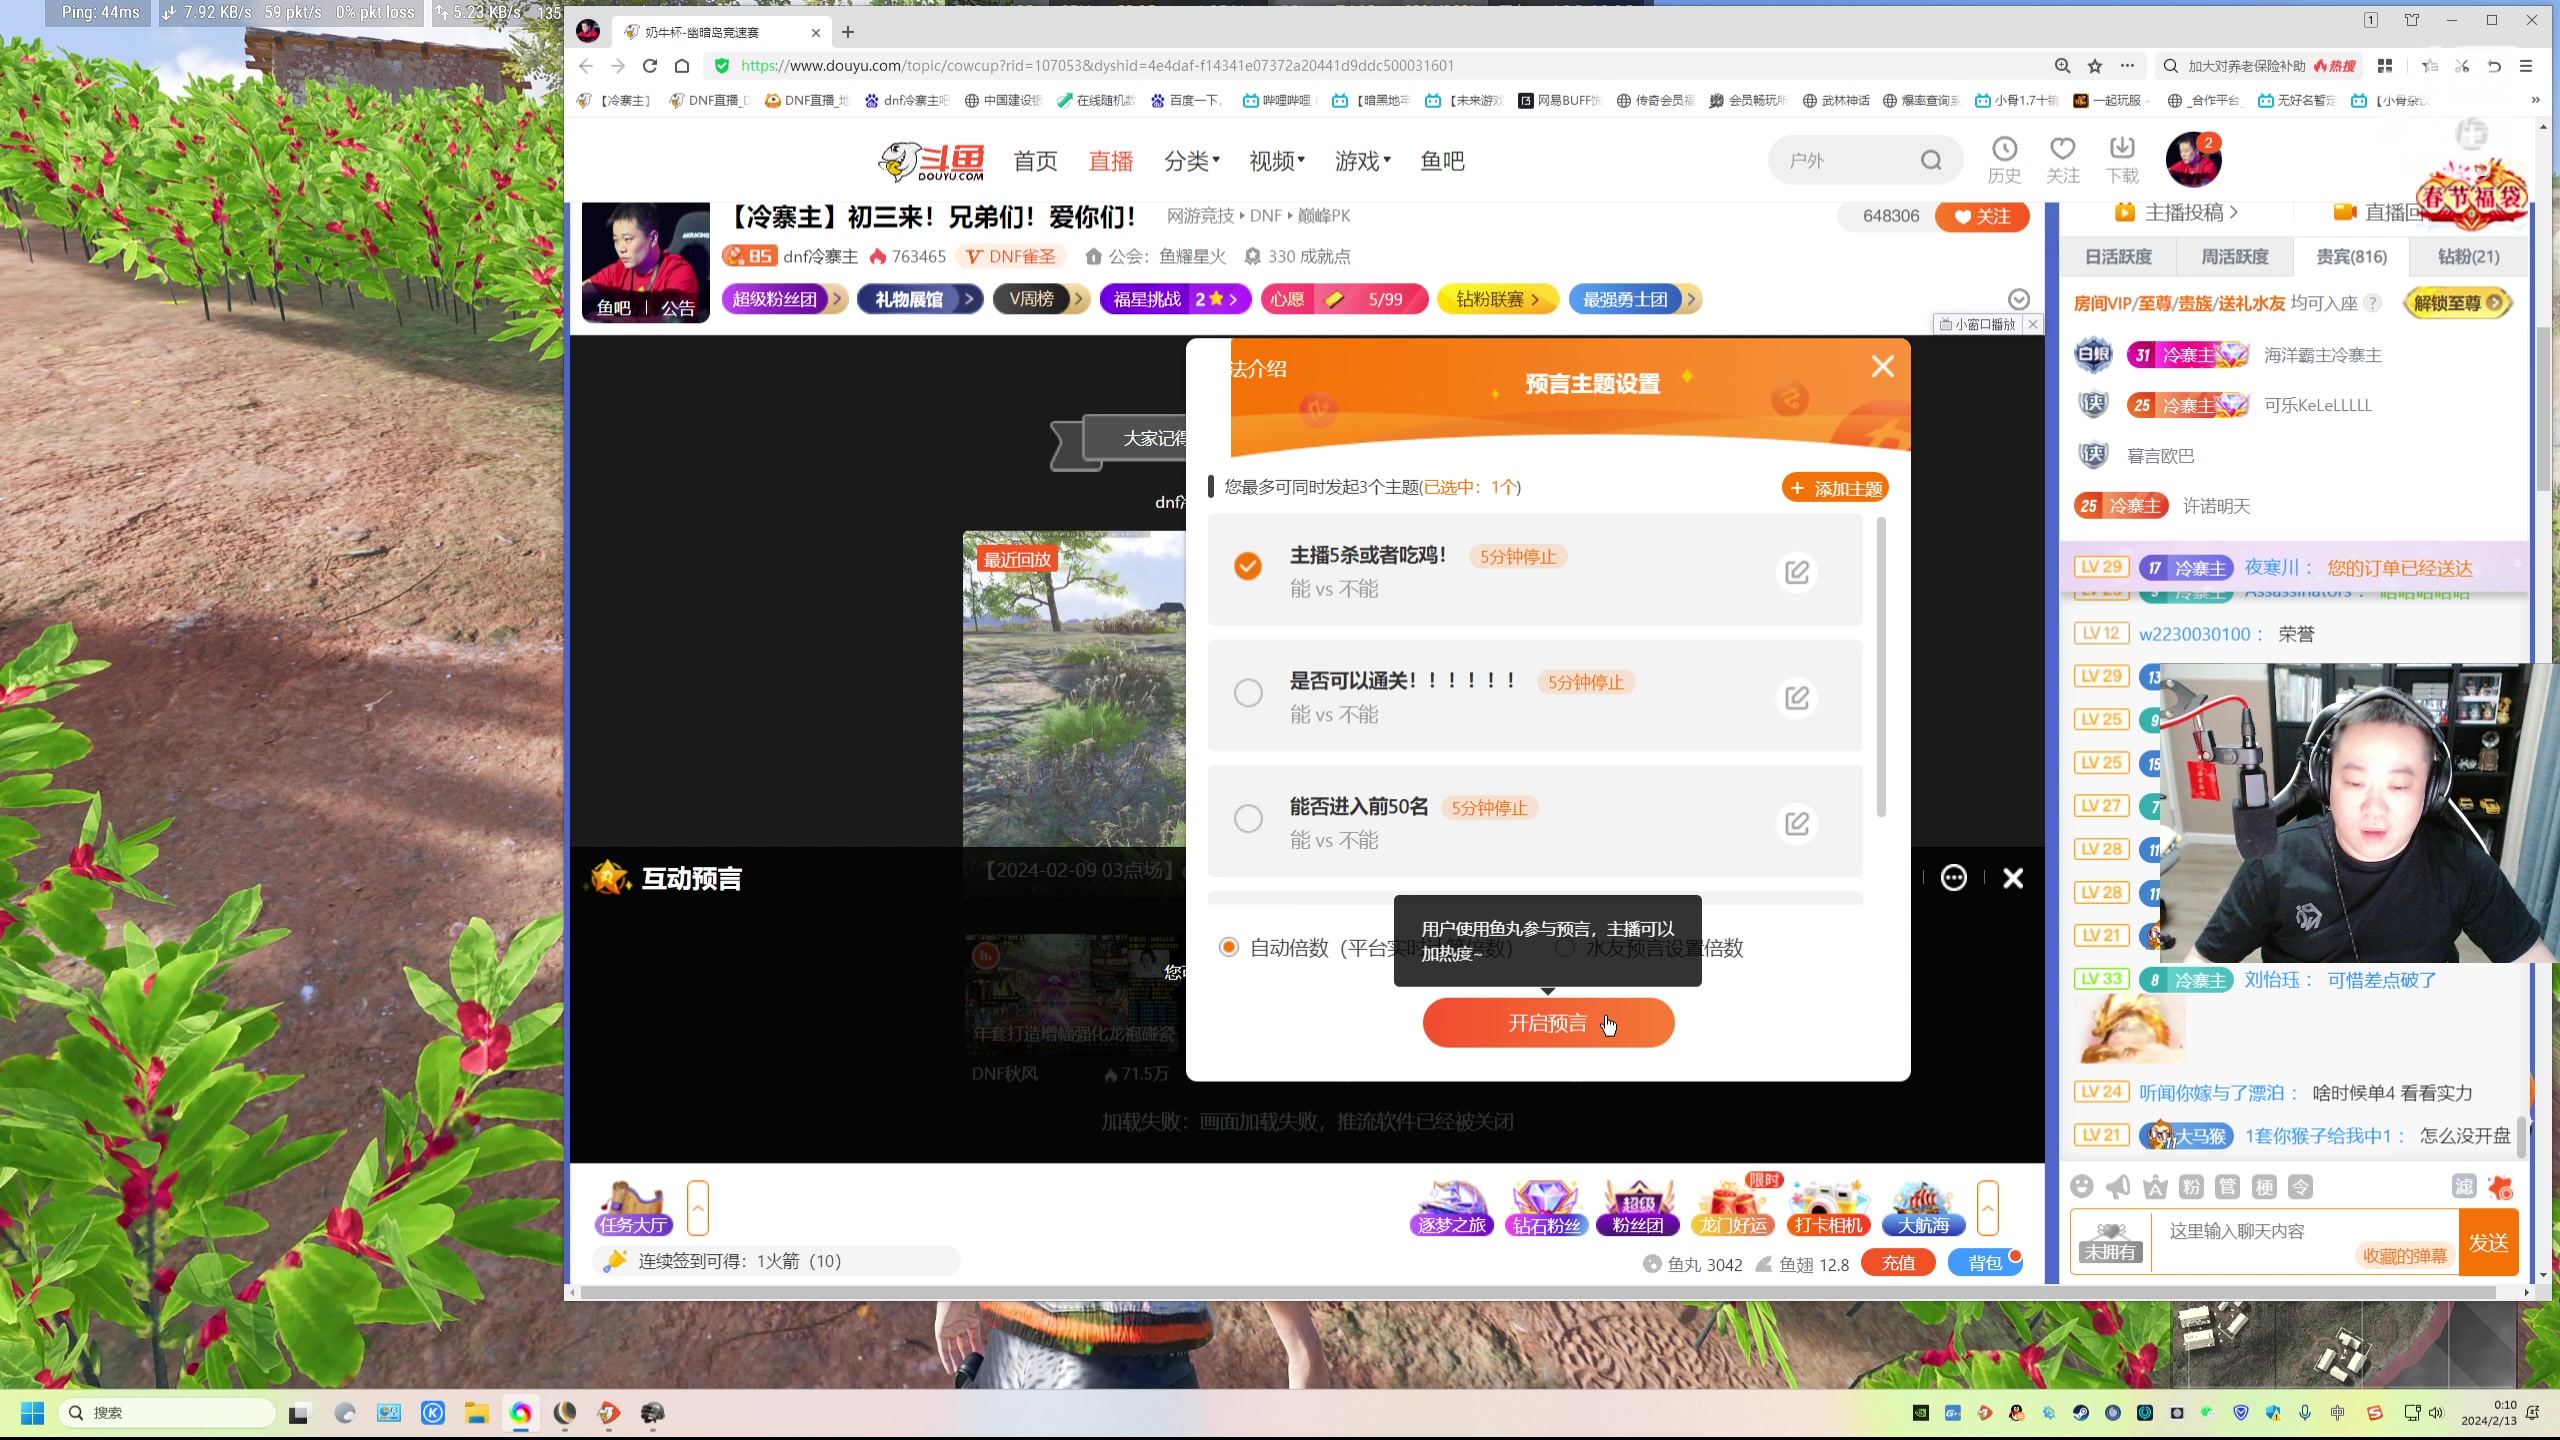This screenshot has width=2560, height=1440.
Task: Click the orange 关注 follow button
Action: [1982, 216]
